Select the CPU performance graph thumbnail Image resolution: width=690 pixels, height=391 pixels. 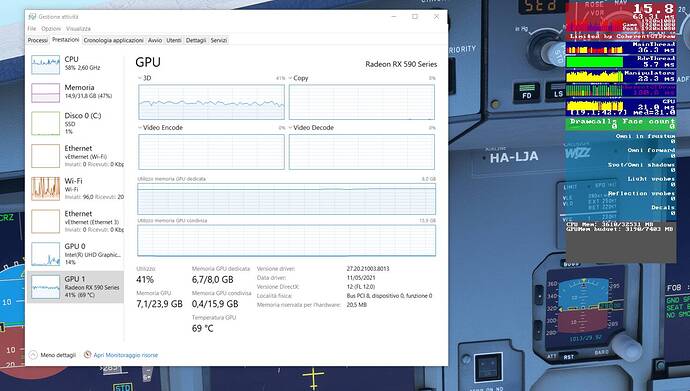(45, 65)
